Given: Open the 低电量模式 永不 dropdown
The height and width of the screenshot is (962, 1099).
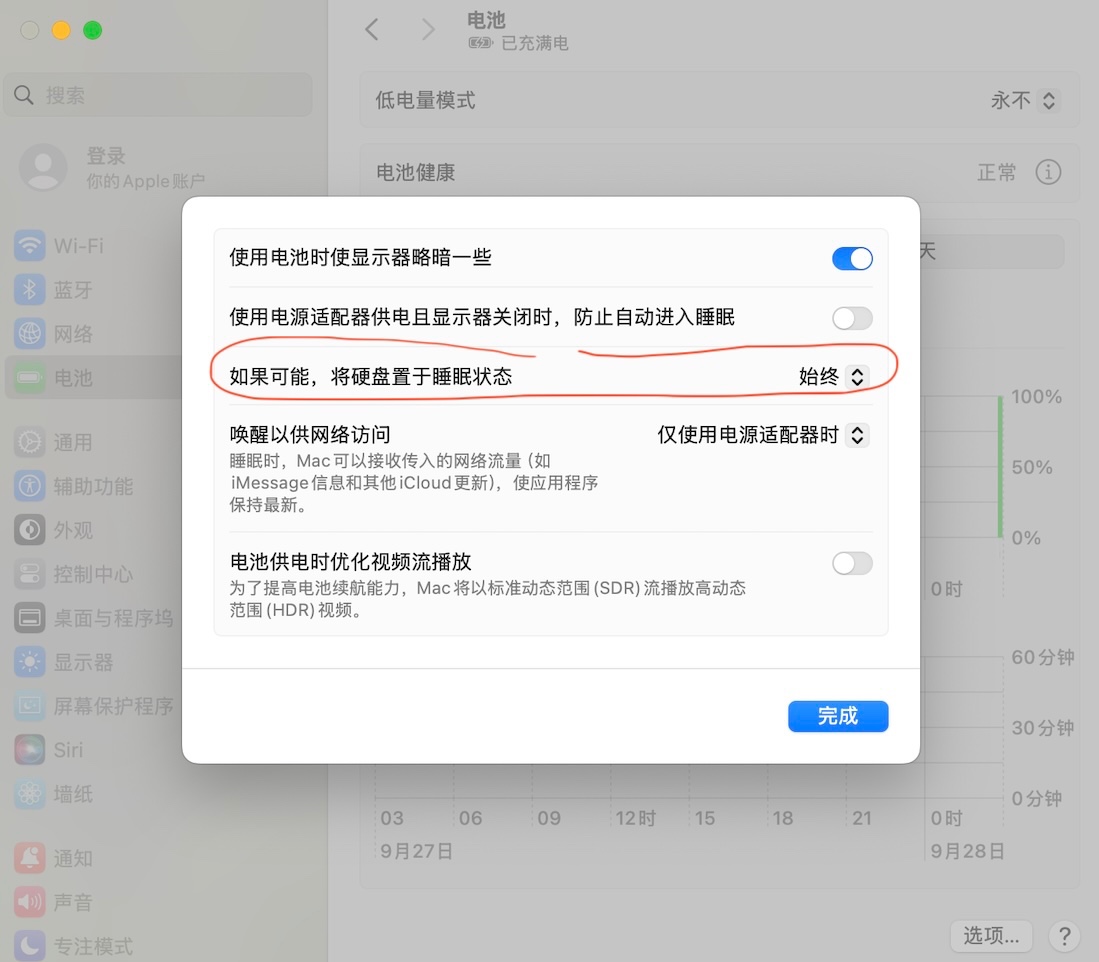Looking at the screenshot, I should click(x=1023, y=101).
